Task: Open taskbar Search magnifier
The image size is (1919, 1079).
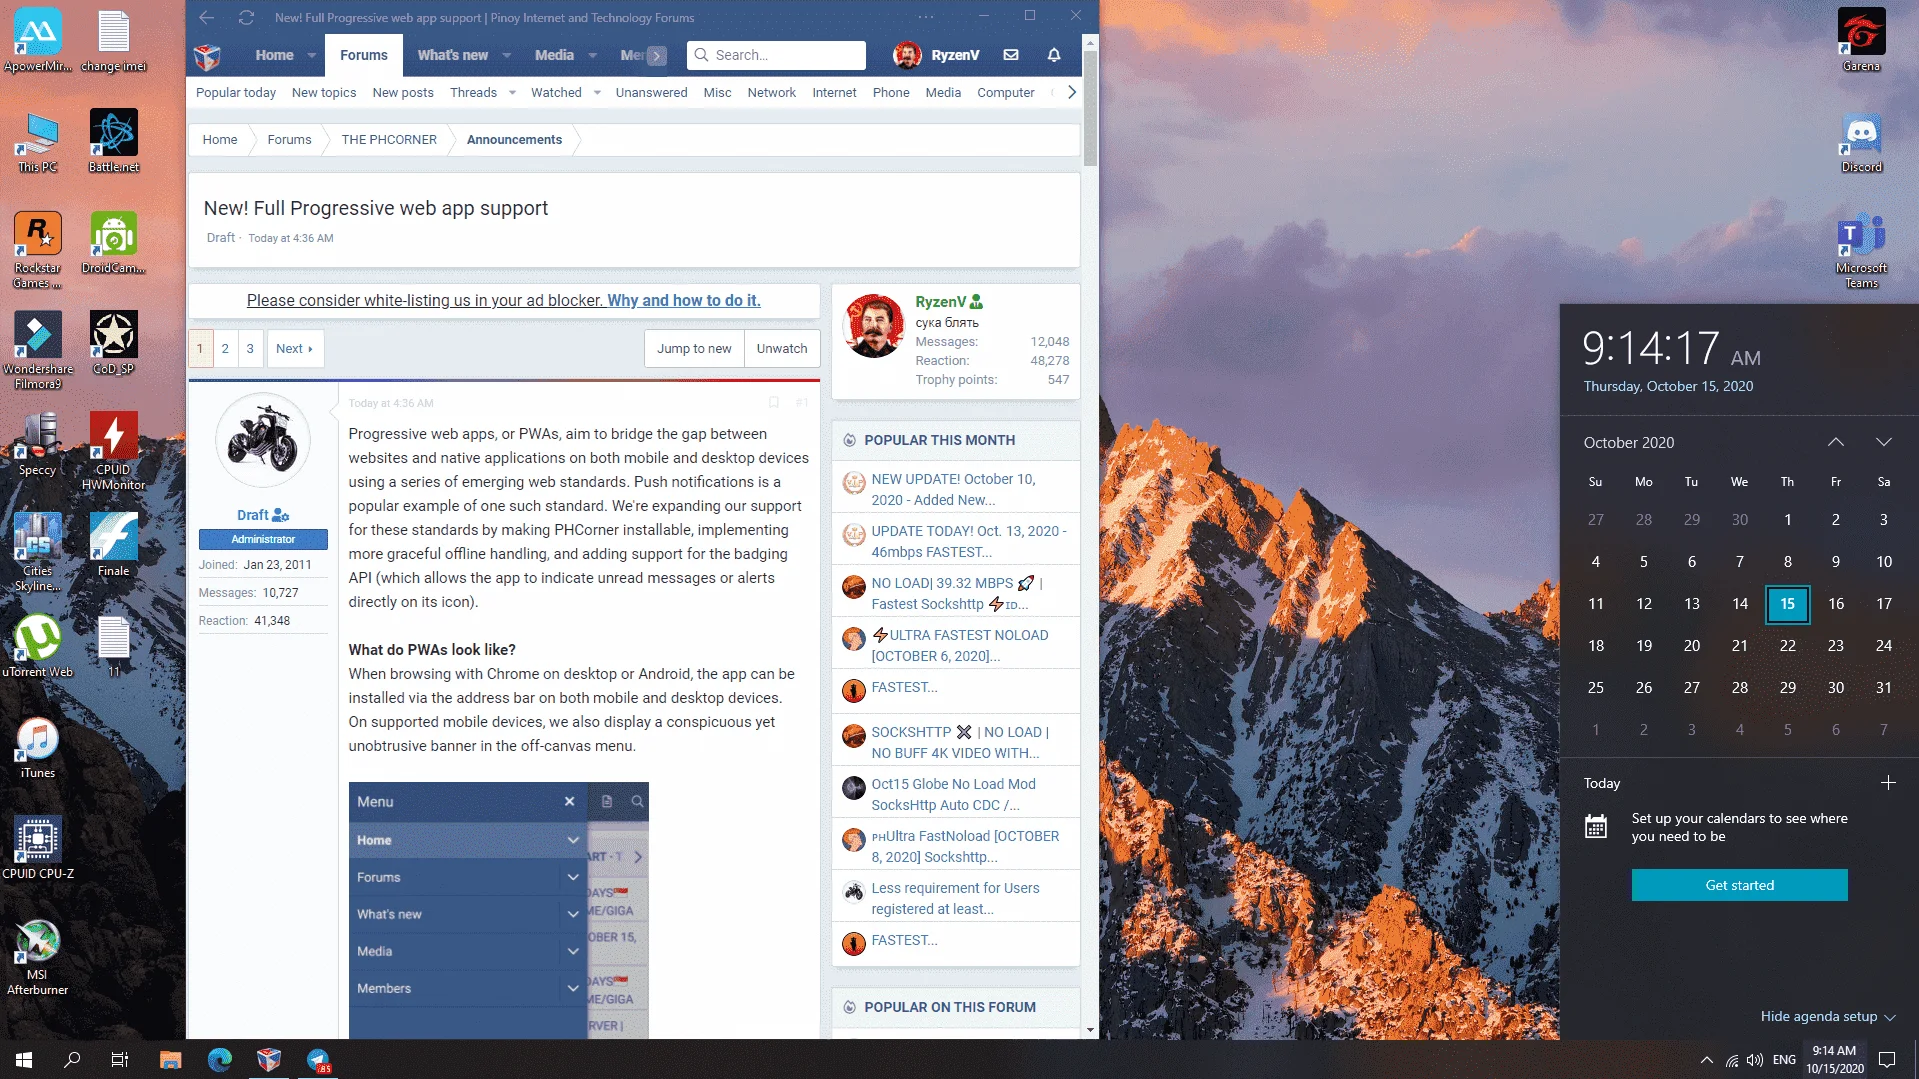Action: pos(71,1059)
